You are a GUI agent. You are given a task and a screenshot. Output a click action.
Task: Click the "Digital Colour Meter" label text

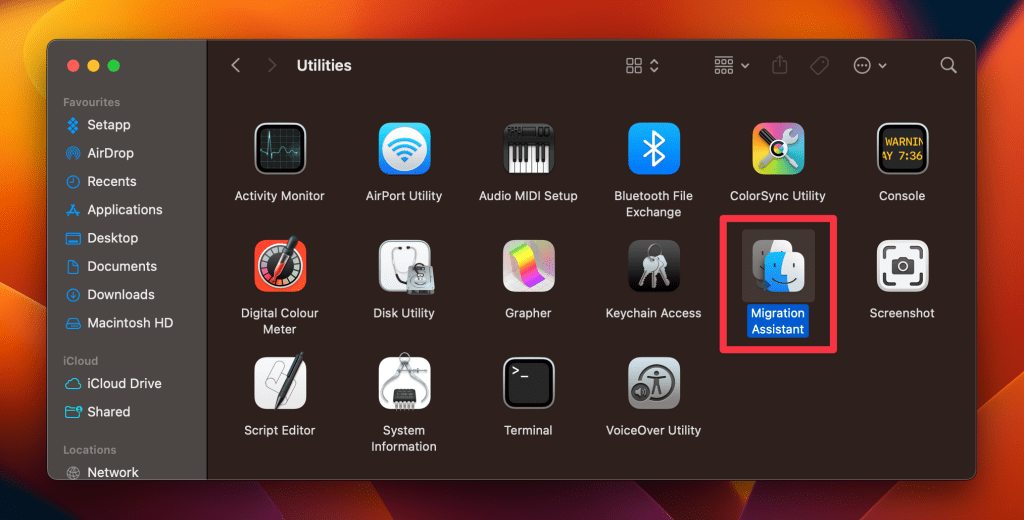[x=280, y=321]
